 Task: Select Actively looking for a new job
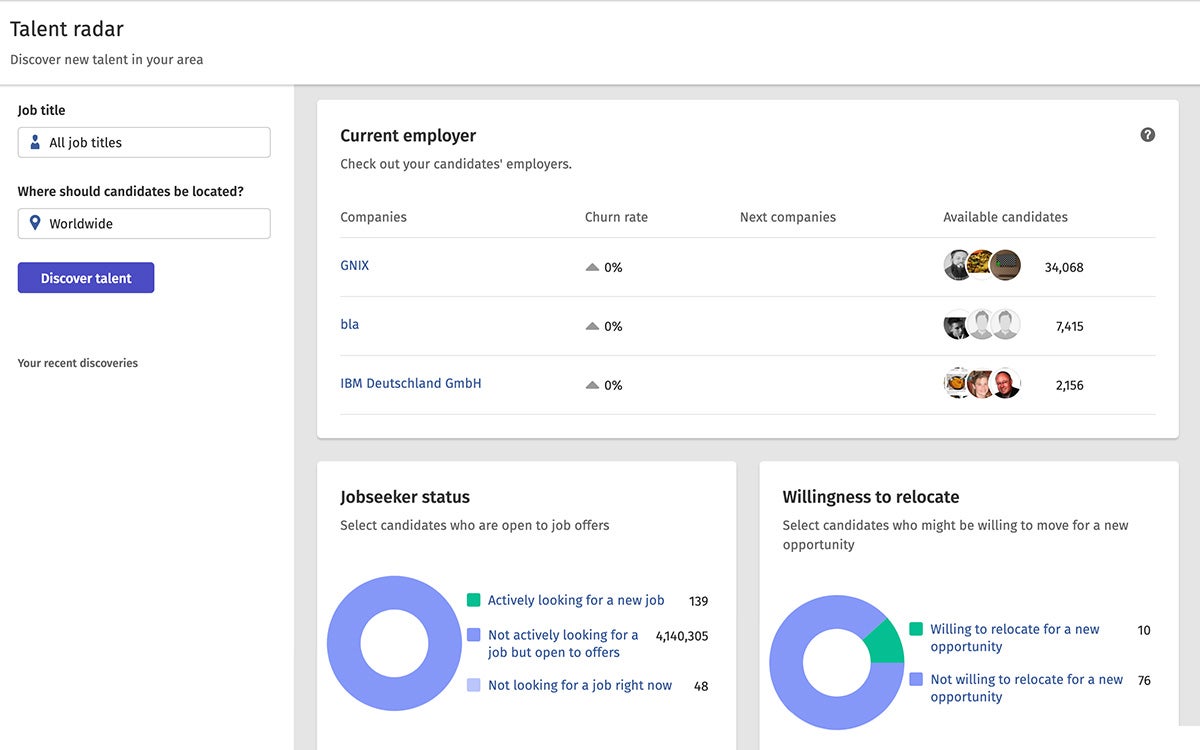pos(575,601)
